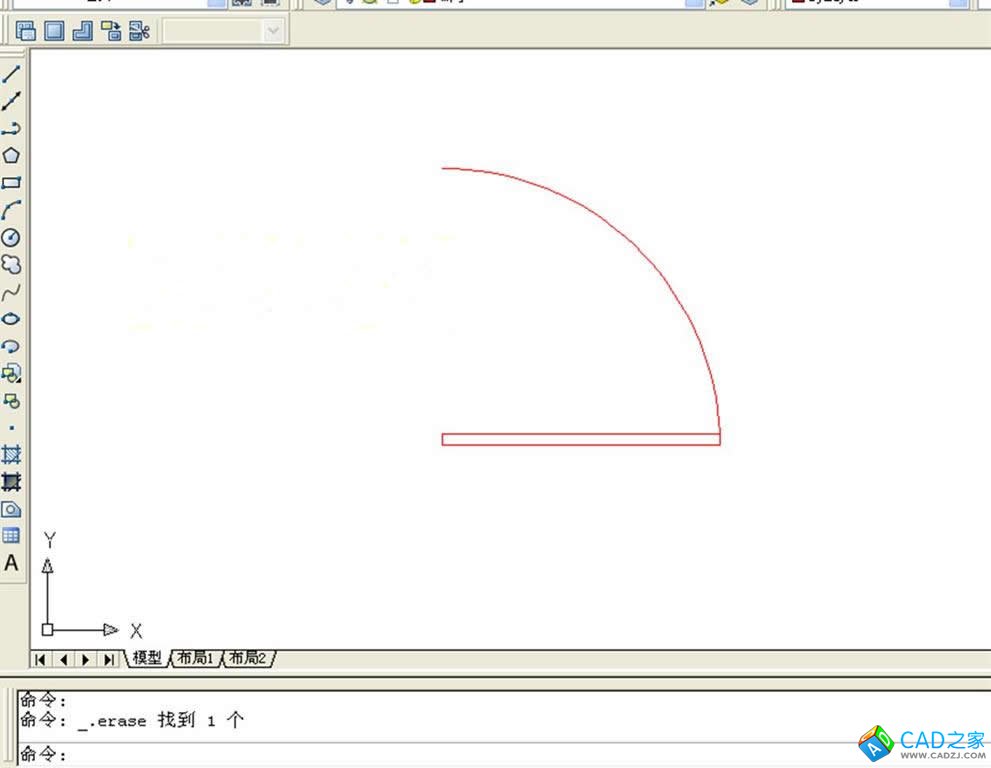
Task: Pick the Polygon tool
Action: [x=11, y=156]
